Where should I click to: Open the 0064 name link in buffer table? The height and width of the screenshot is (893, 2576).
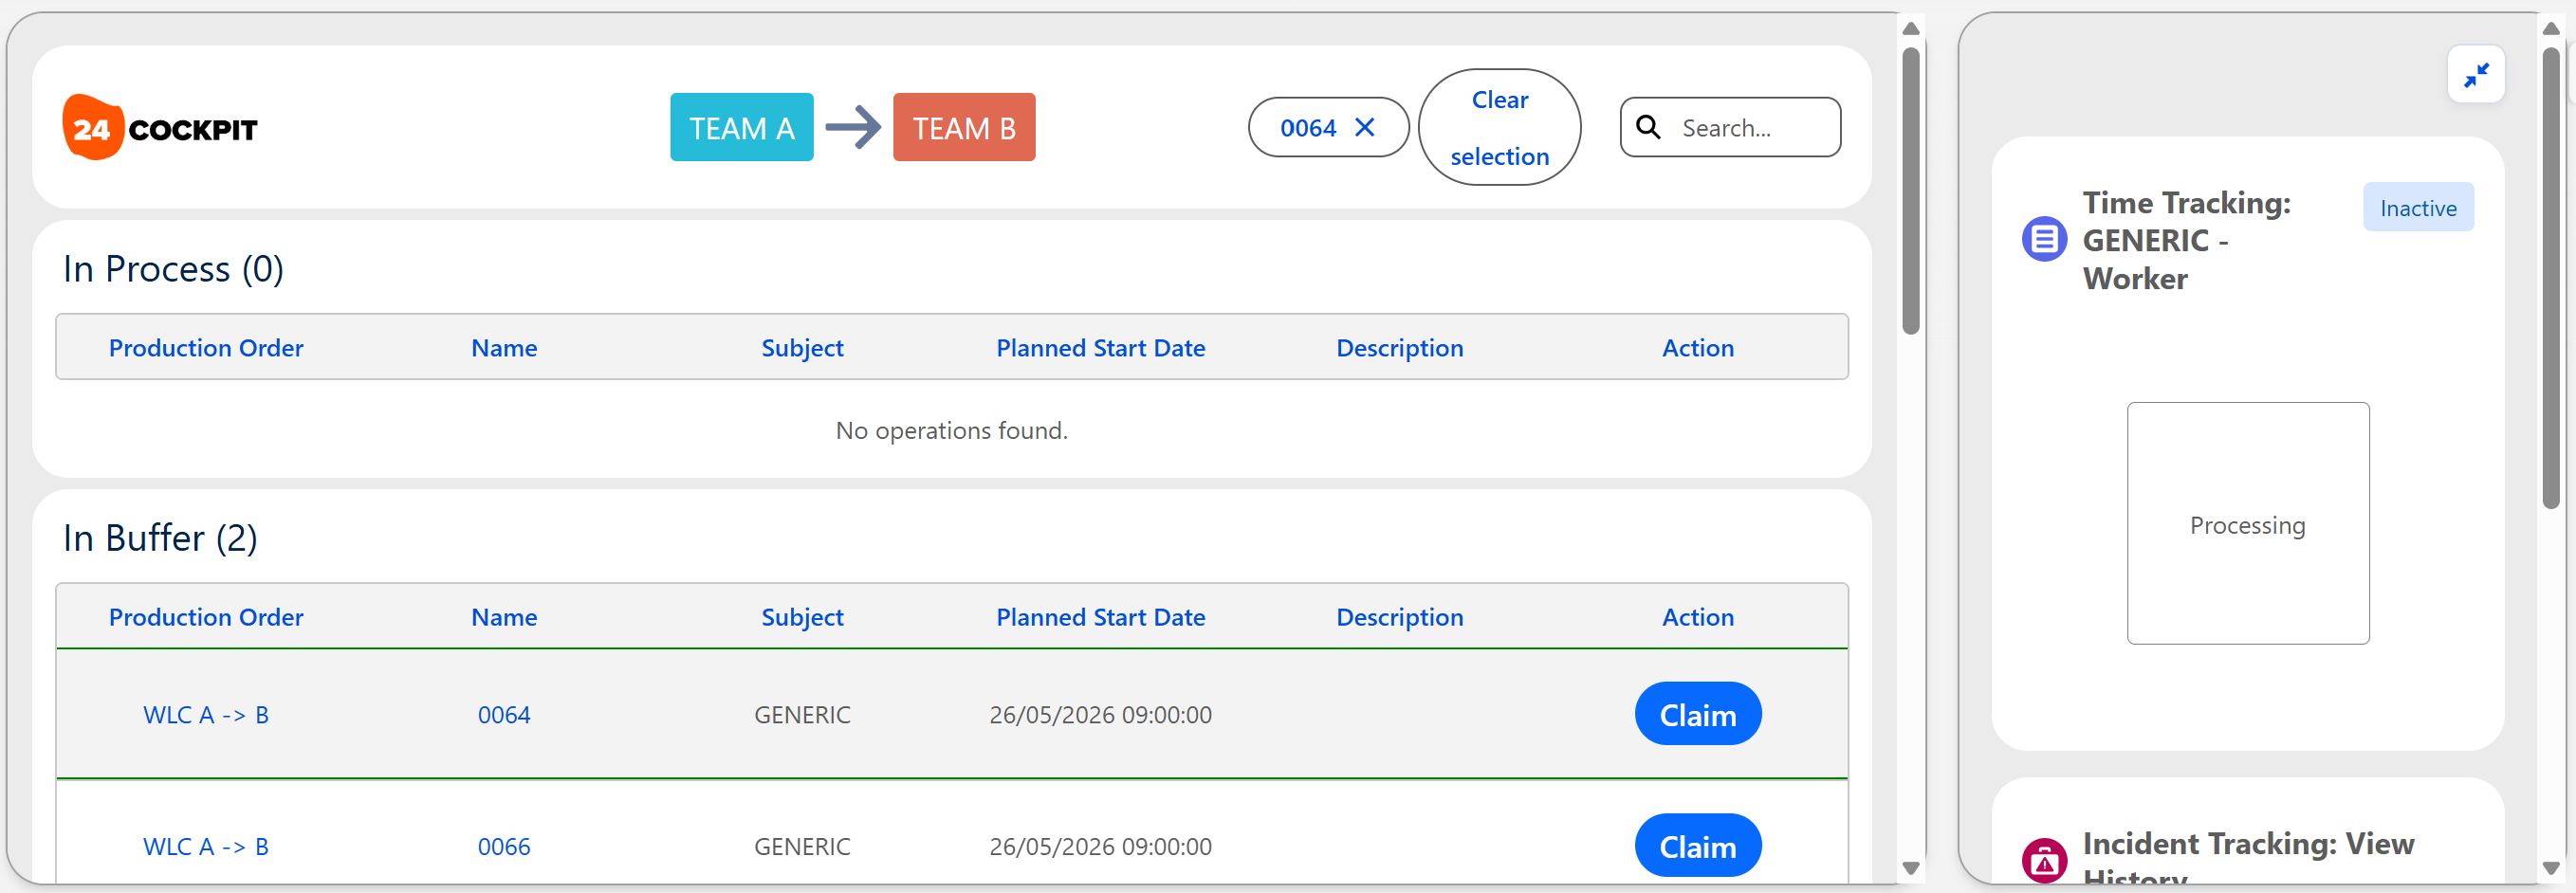point(504,715)
